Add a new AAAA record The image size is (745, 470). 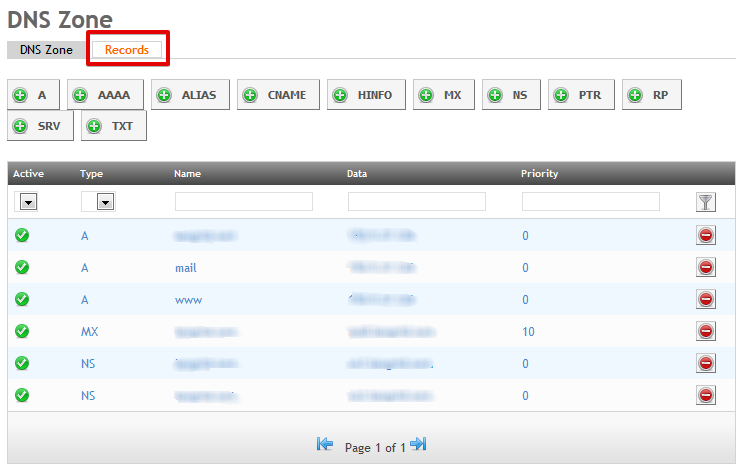tap(105, 95)
